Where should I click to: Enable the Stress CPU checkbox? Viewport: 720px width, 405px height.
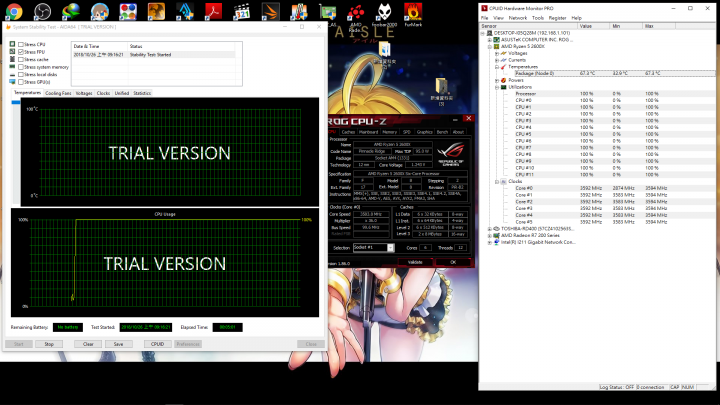click(21, 45)
